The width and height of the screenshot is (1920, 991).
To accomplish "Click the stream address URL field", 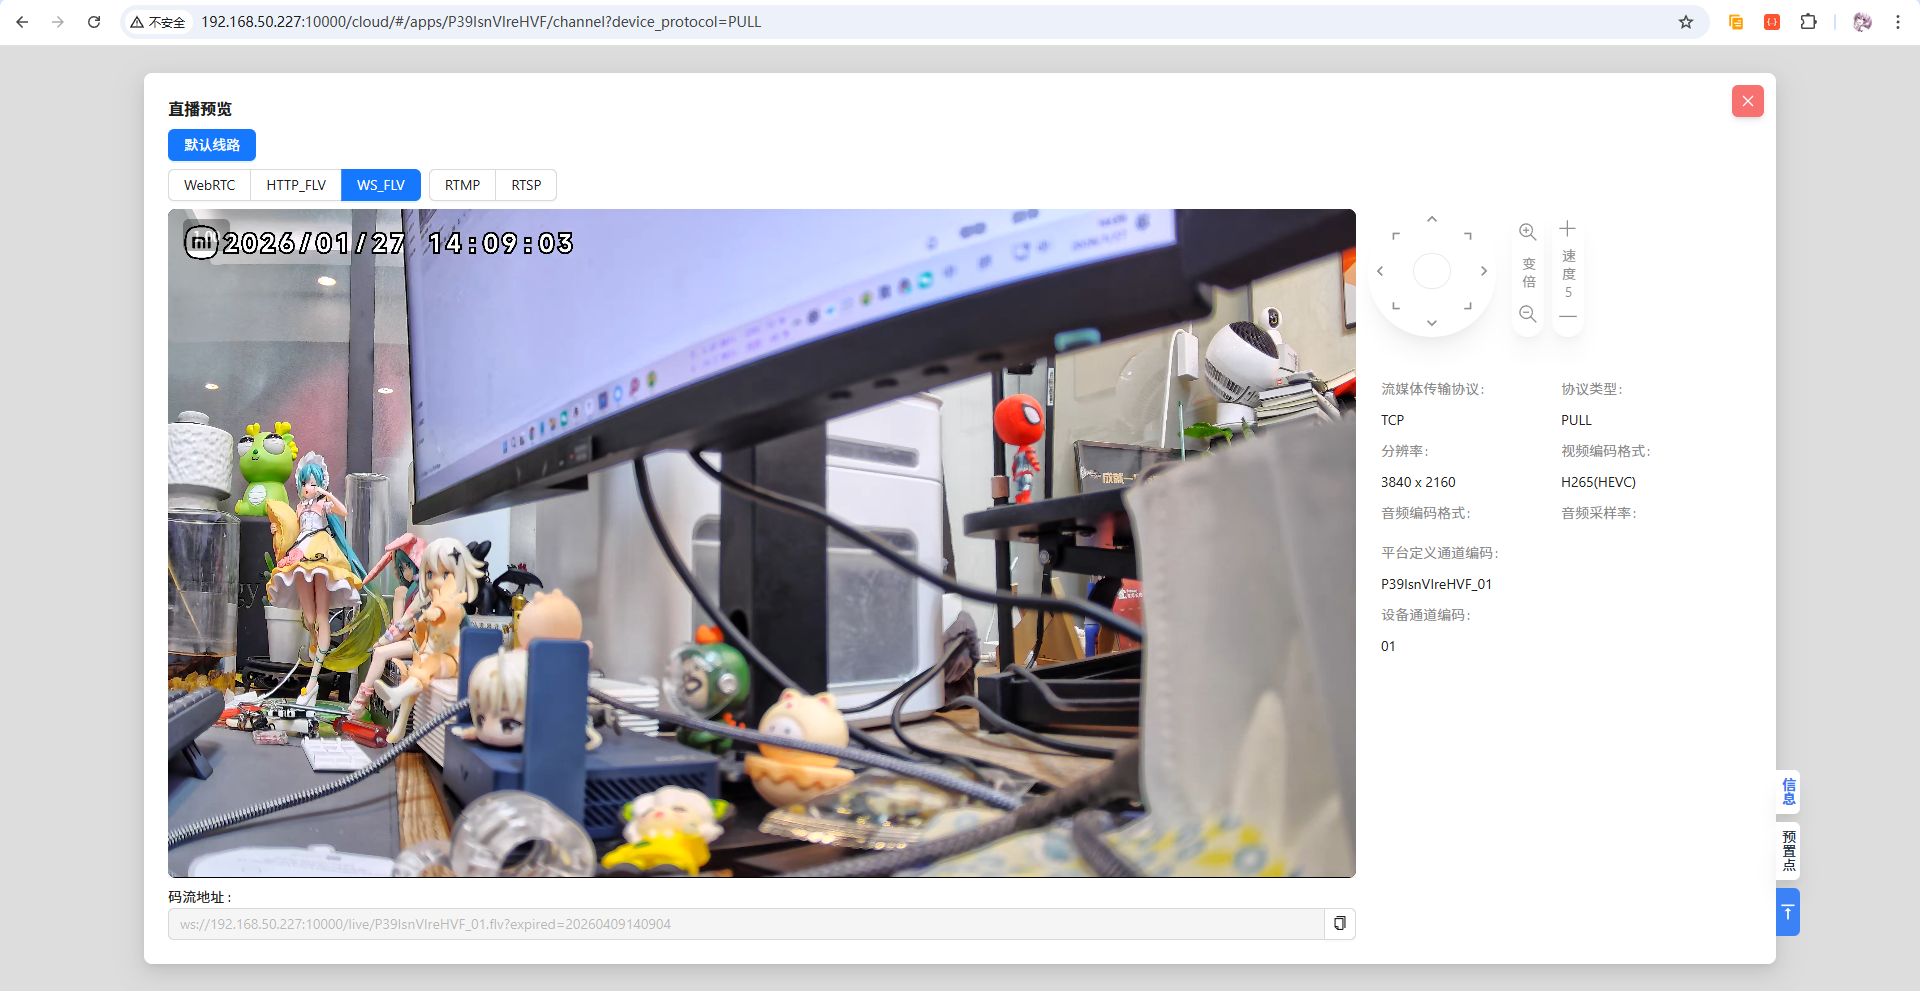I will click(745, 924).
